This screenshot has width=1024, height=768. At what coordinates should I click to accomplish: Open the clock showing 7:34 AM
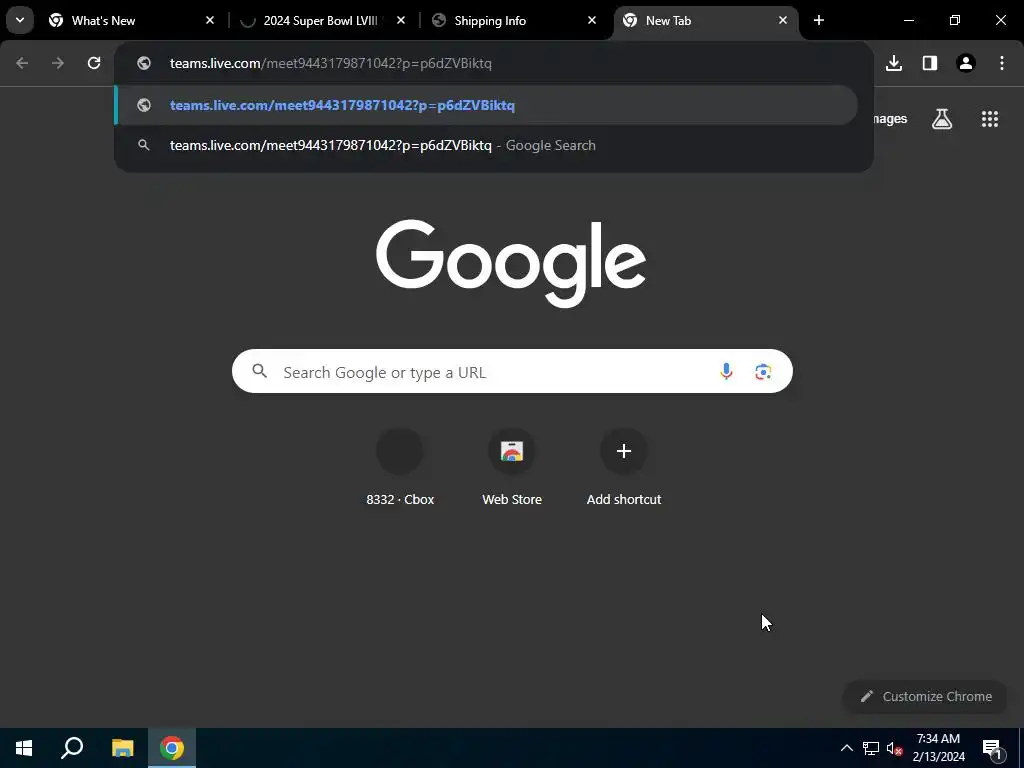[938, 748]
